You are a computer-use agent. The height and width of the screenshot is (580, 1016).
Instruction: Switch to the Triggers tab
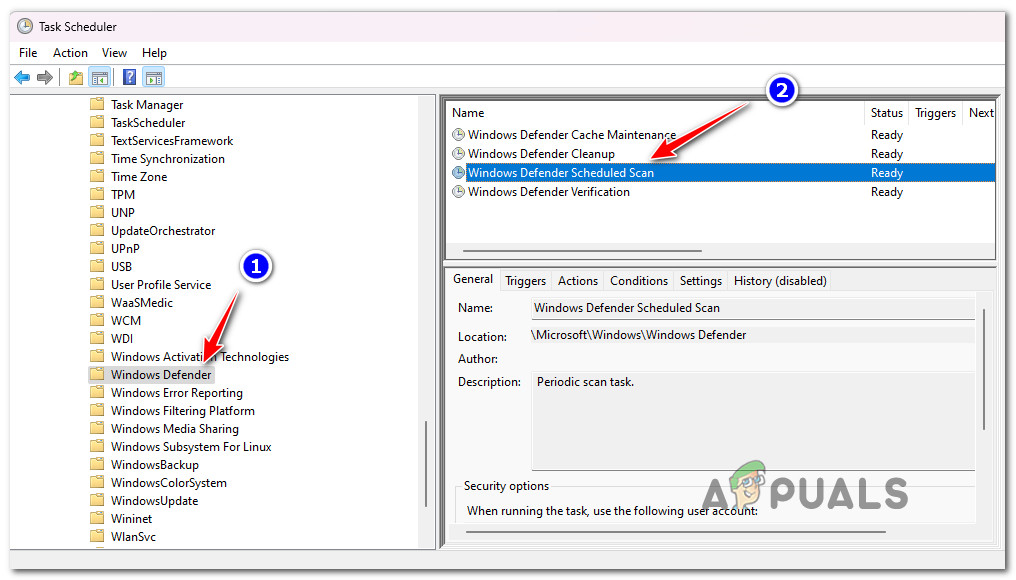[525, 281]
